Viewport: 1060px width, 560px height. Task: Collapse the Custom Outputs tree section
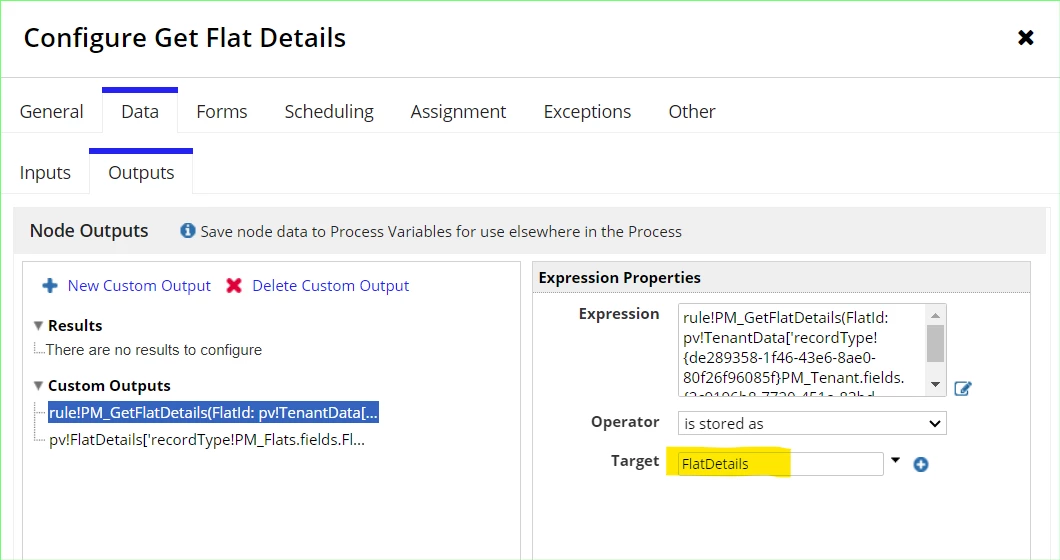pos(39,386)
